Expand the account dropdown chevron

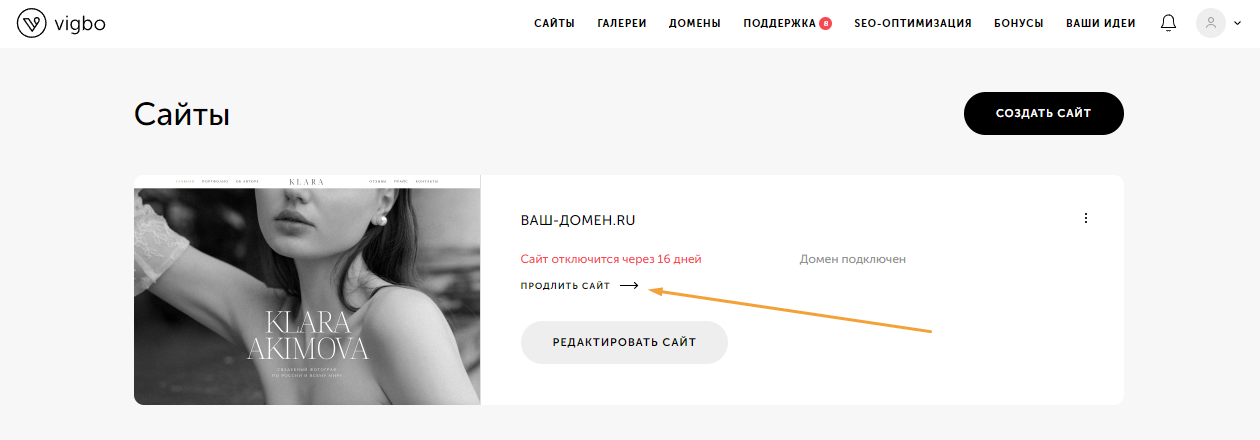tap(1240, 23)
